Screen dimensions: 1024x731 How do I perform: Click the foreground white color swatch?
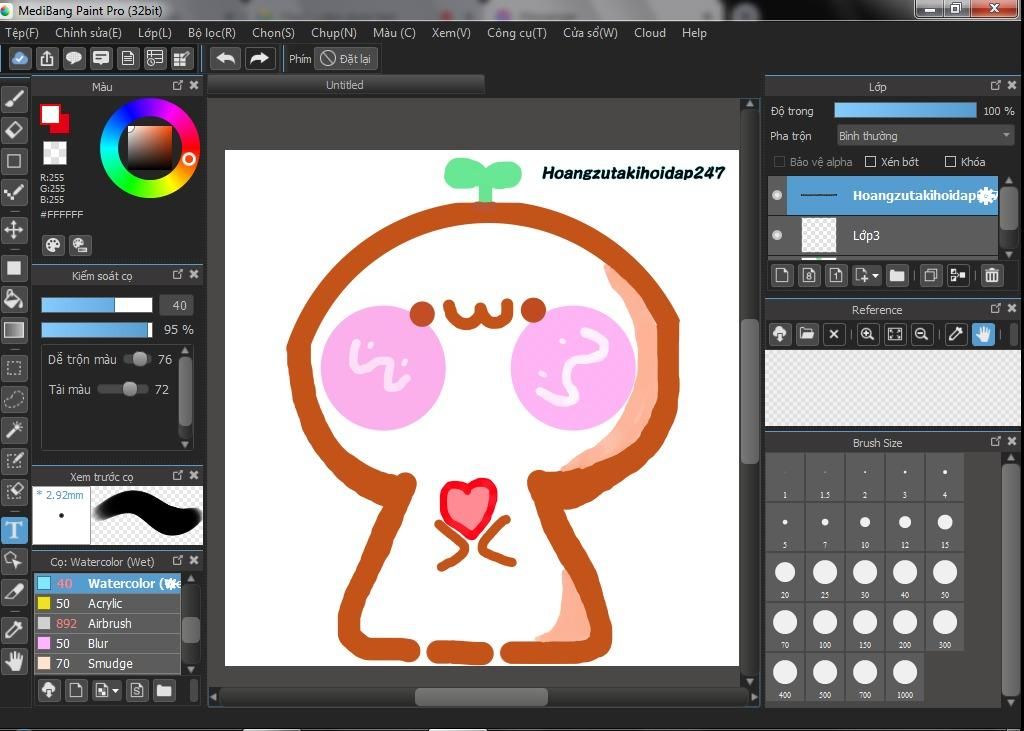[50, 114]
